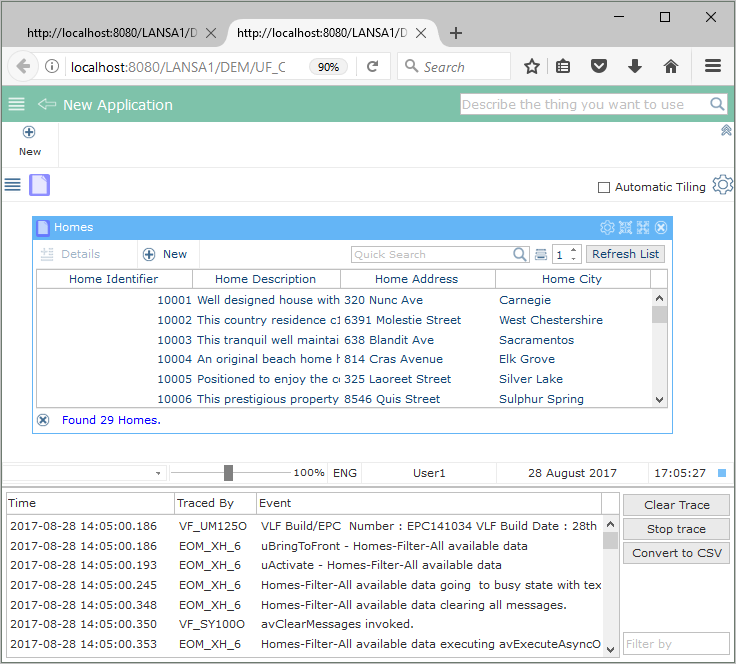The image size is (736, 664).
Task: Open the Homes window settings gear
Action: click(x=606, y=228)
